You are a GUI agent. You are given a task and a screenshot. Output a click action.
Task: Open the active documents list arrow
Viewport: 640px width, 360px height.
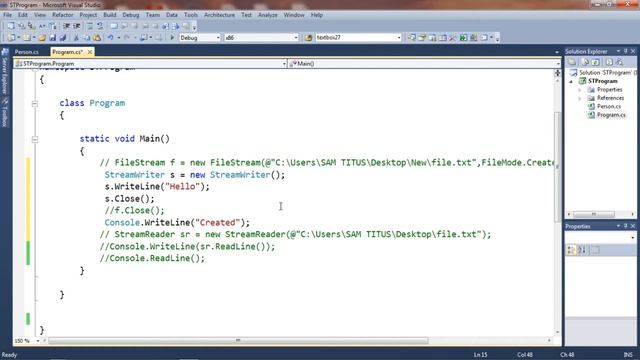click(557, 52)
